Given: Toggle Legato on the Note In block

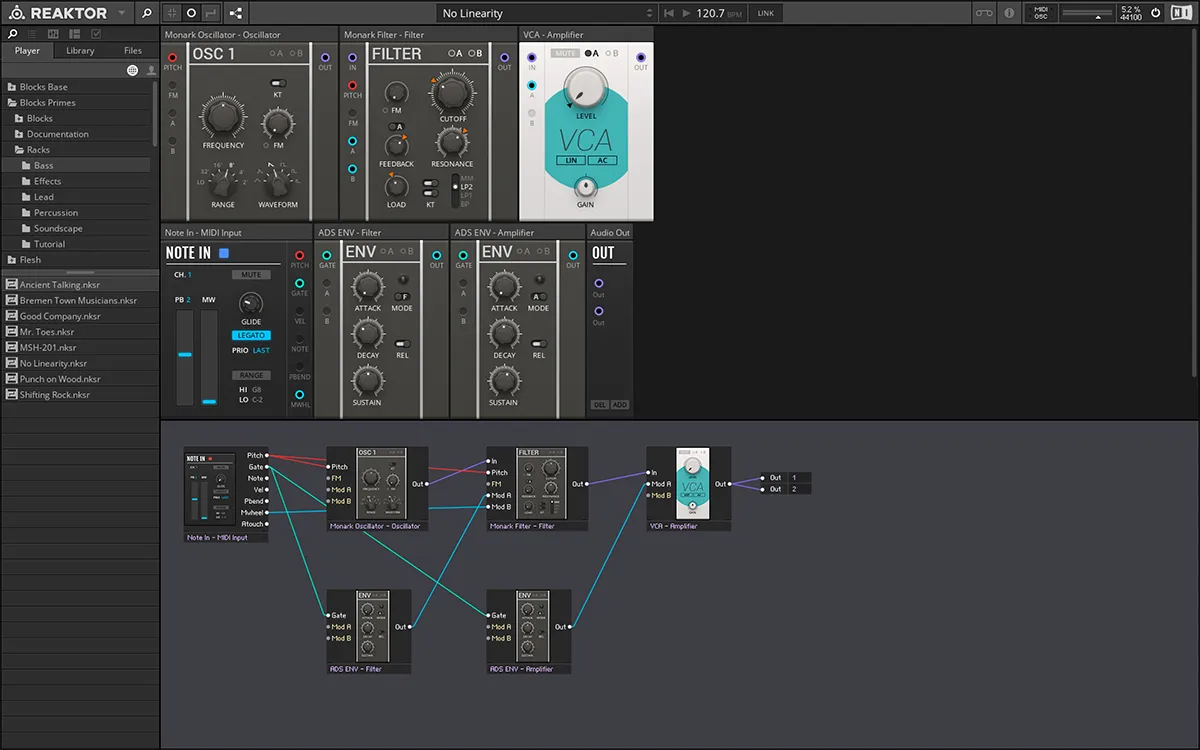Looking at the screenshot, I should (250, 335).
